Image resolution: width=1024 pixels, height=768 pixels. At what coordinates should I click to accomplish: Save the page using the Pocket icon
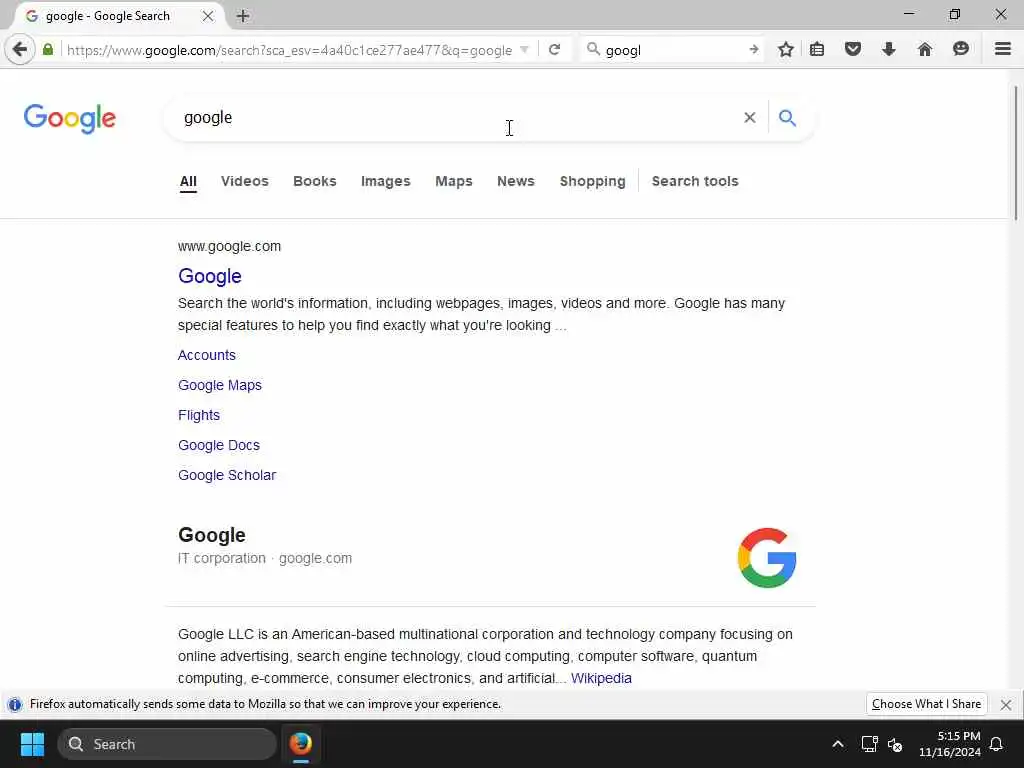(853, 50)
